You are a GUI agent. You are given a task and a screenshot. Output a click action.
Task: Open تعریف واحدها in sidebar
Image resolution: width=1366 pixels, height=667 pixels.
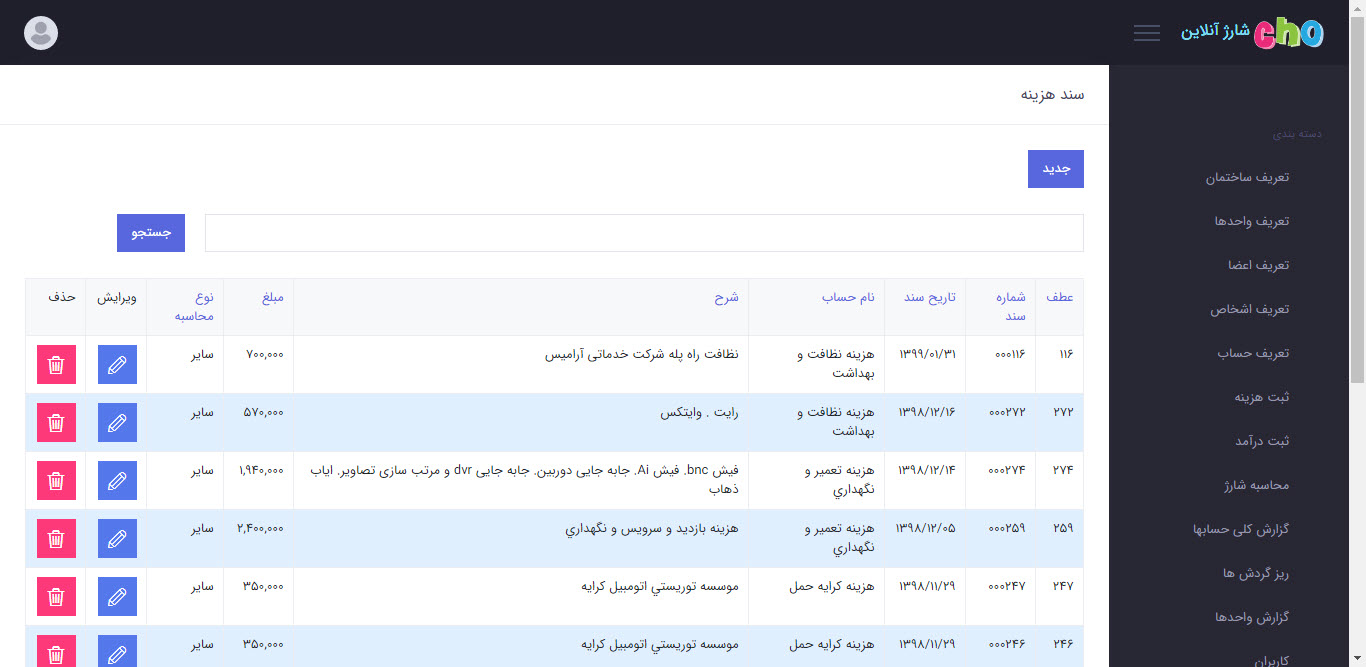click(1252, 221)
